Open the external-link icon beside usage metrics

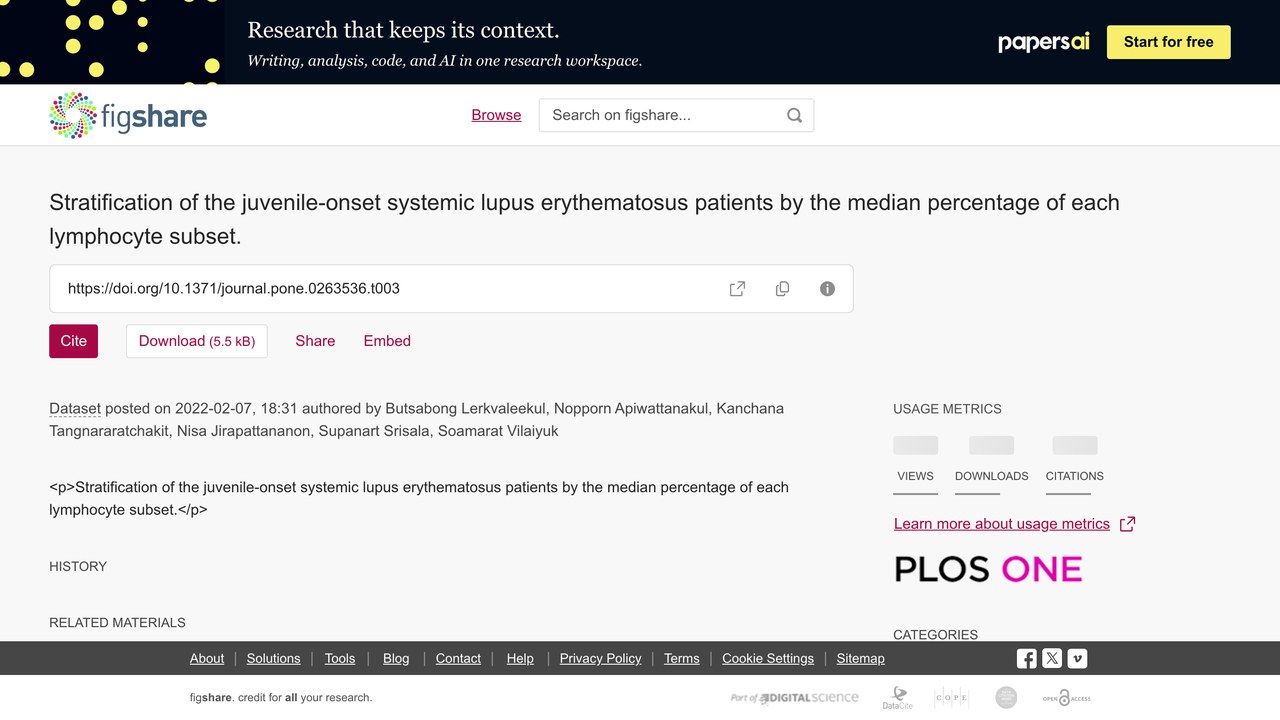1127,524
